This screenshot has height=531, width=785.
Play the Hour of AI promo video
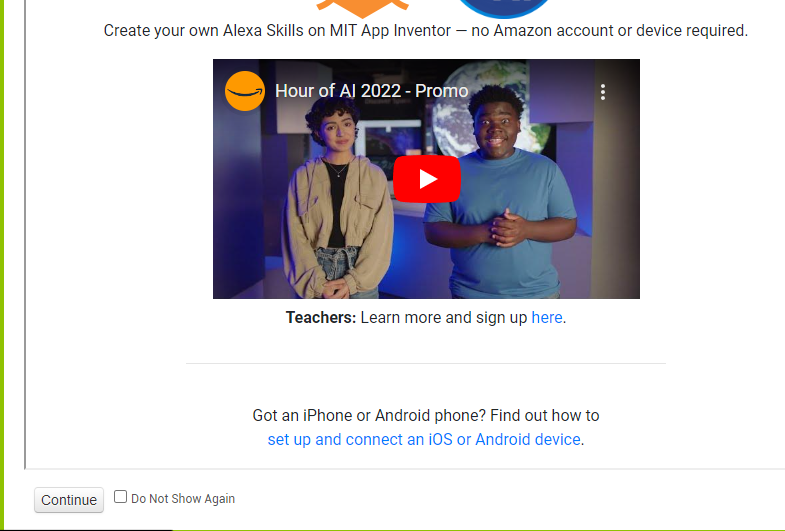pyautogui.click(x=427, y=179)
